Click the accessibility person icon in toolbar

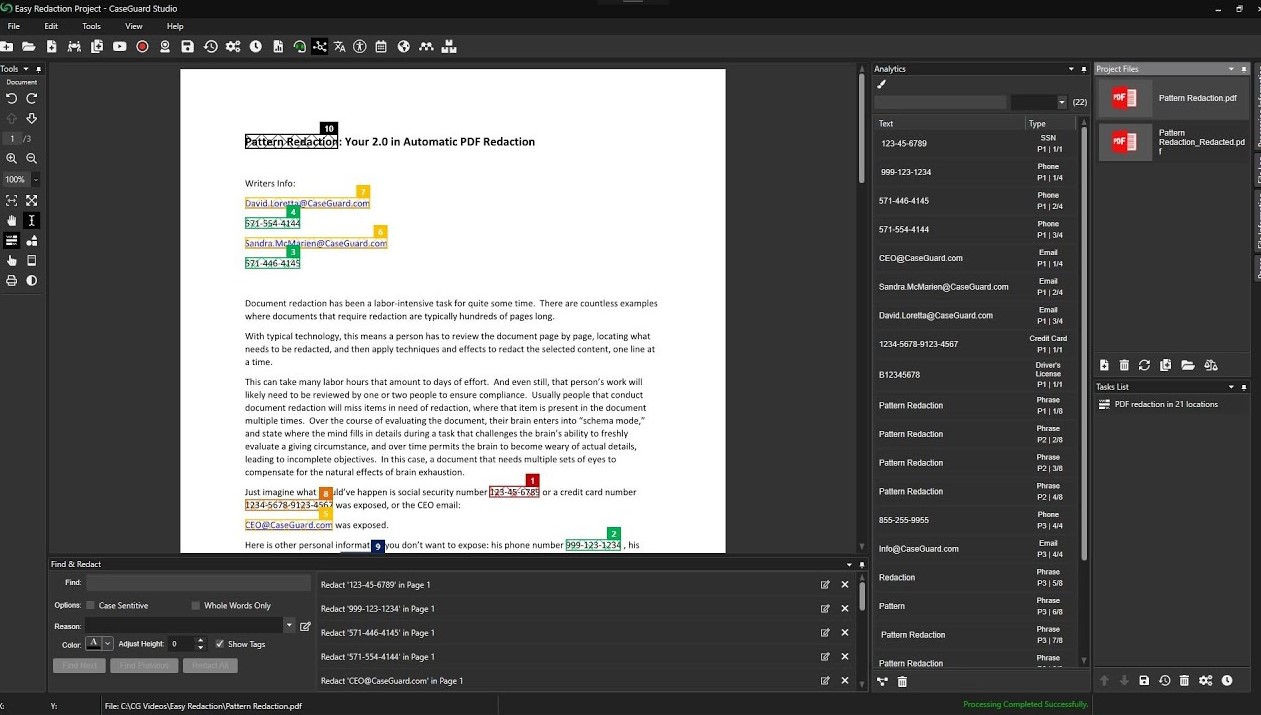point(360,46)
